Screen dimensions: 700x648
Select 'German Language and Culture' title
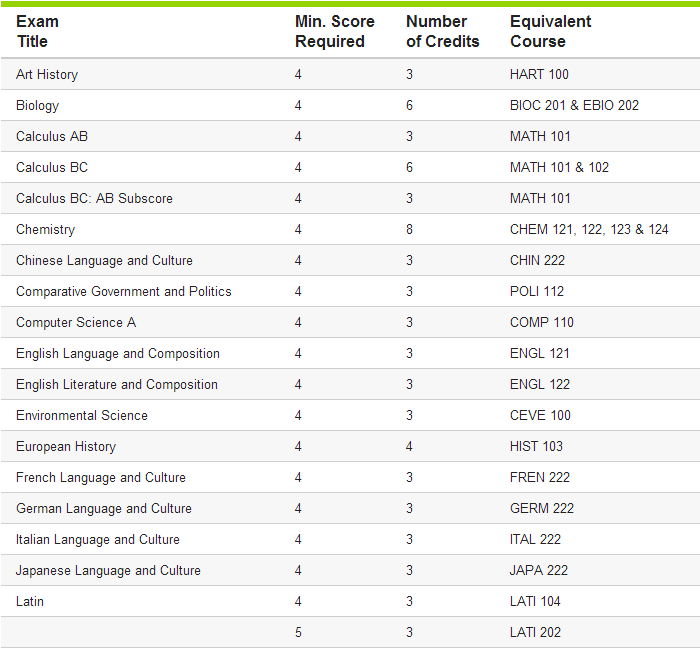click(x=104, y=509)
